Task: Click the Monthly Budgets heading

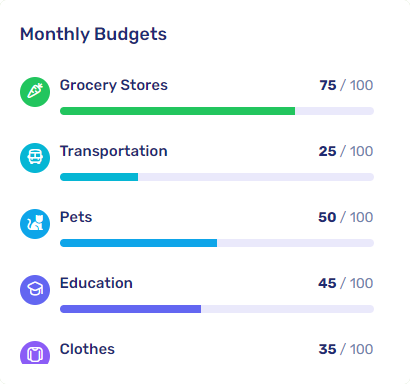Action: pyautogui.click(x=93, y=35)
